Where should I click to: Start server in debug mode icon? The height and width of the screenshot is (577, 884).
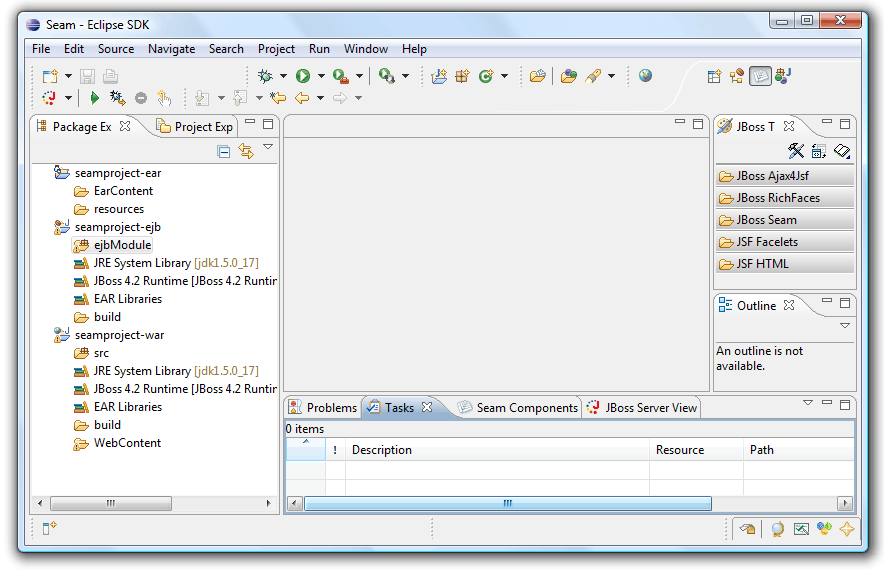[x=117, y=98]
